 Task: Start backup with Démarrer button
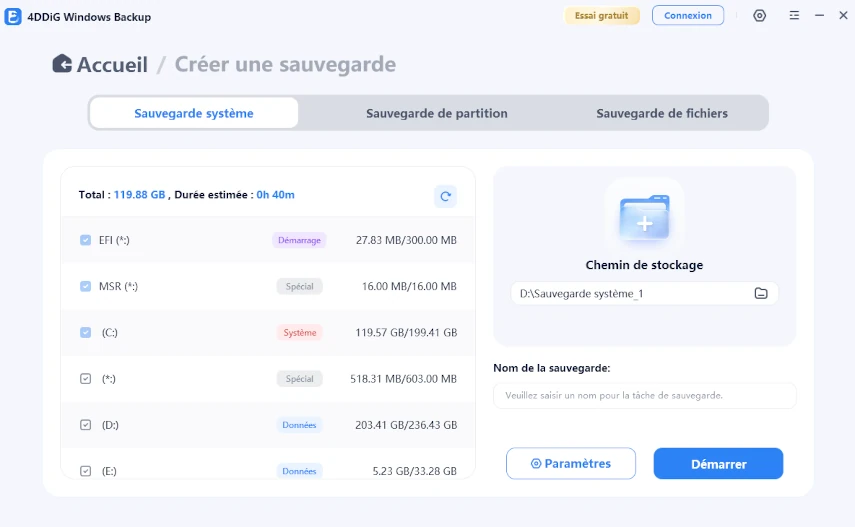pos(718,464)
